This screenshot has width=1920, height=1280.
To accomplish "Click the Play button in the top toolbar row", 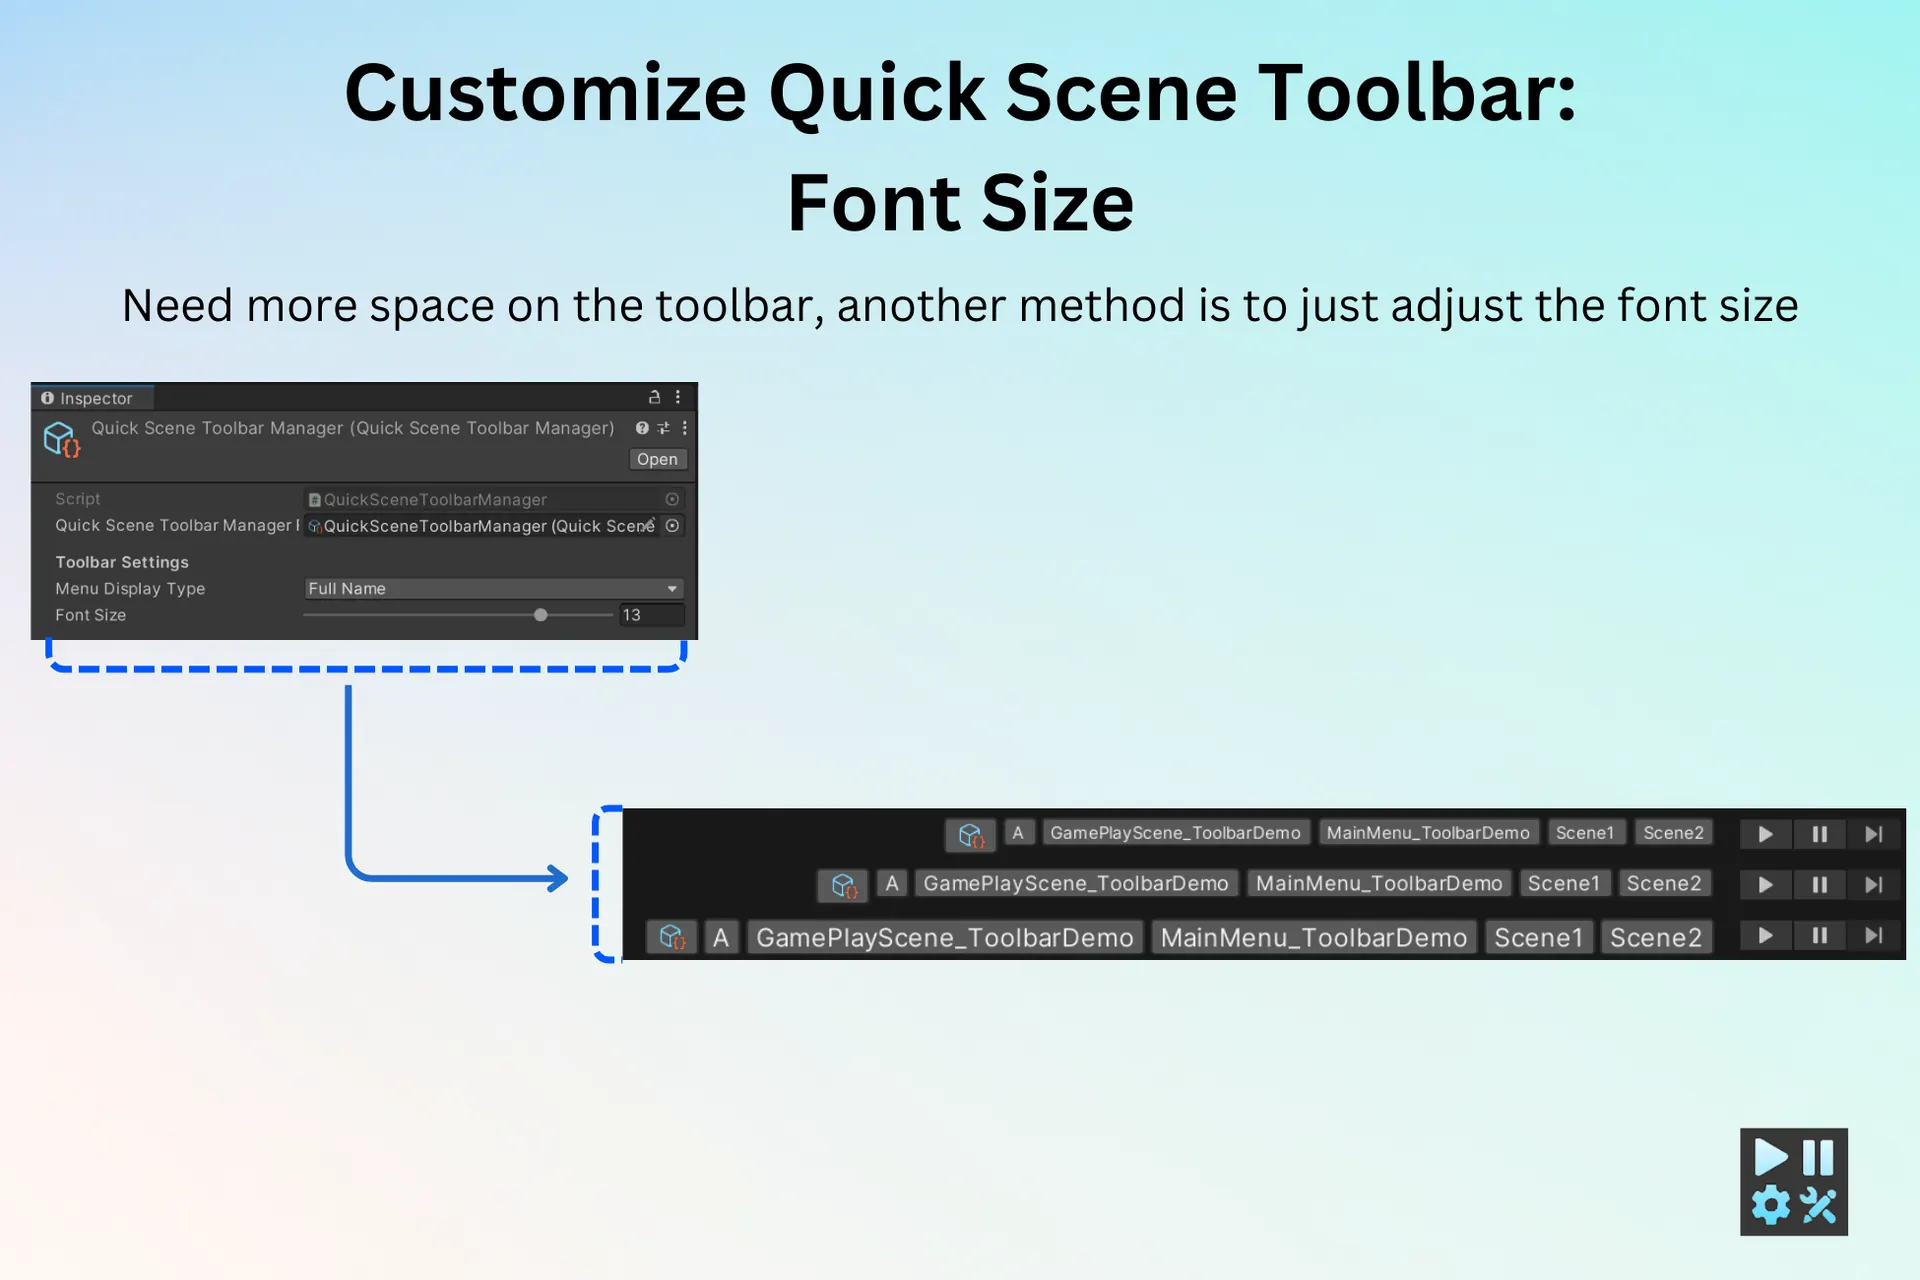I will [x=1766, y=834].
